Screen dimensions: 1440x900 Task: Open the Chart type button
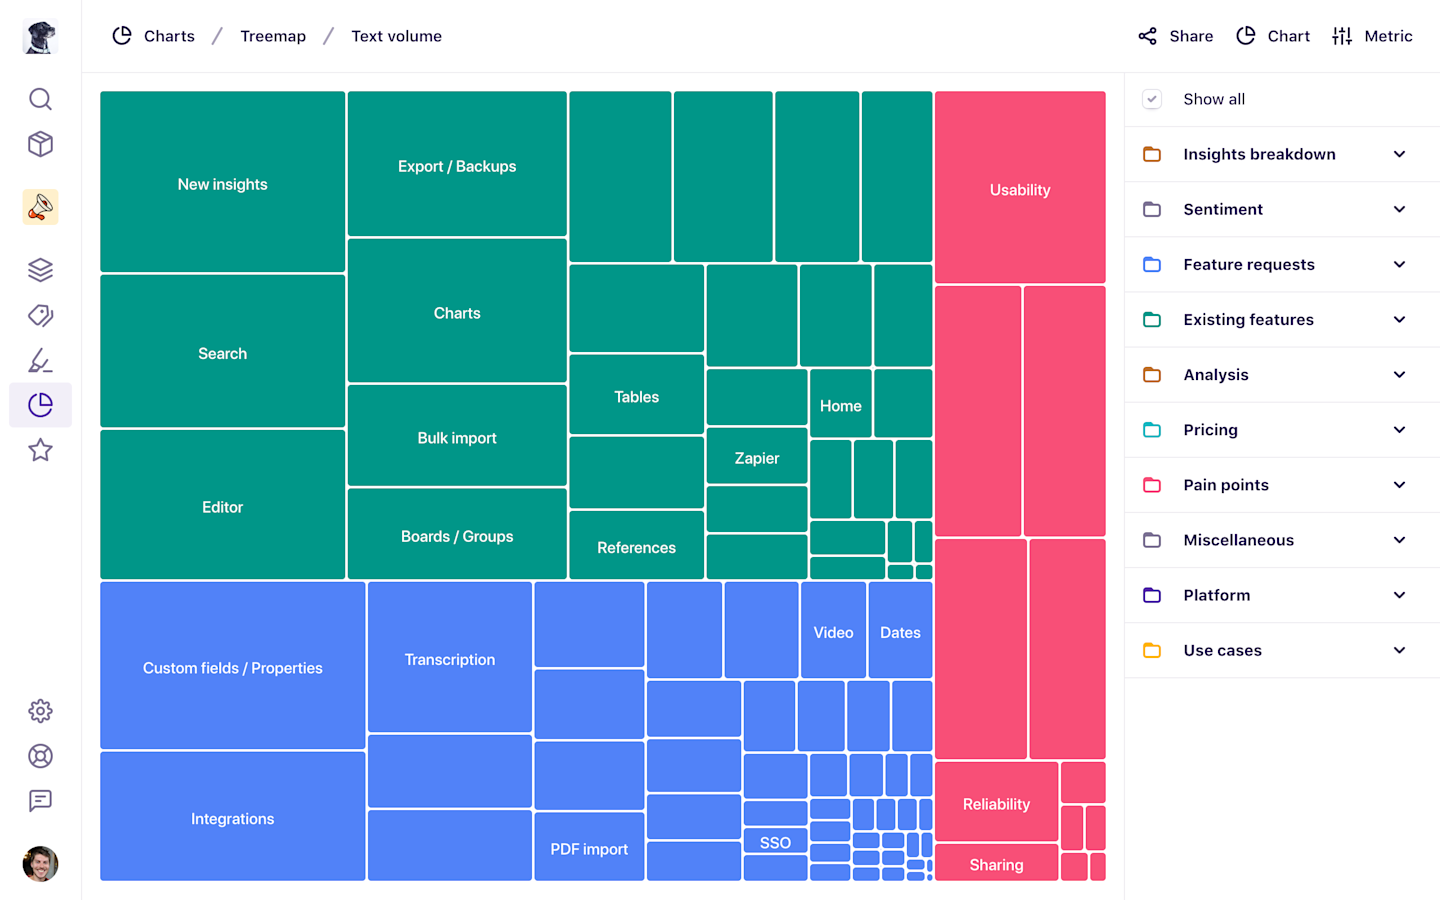click(1273, 36)
